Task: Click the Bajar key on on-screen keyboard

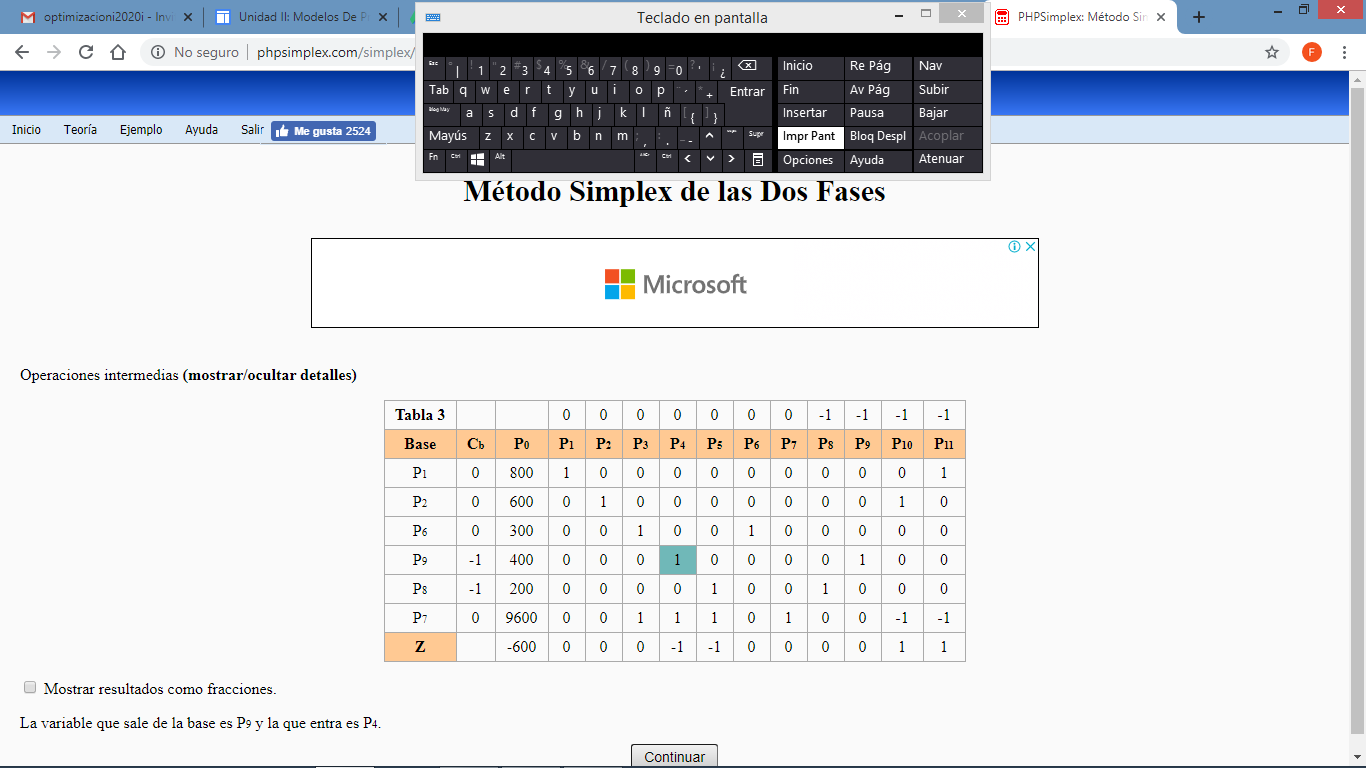Action: (x=948, y=113)
